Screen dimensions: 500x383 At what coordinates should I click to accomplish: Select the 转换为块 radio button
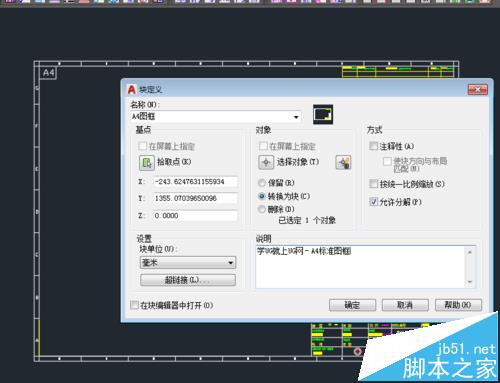click(262, 196)
